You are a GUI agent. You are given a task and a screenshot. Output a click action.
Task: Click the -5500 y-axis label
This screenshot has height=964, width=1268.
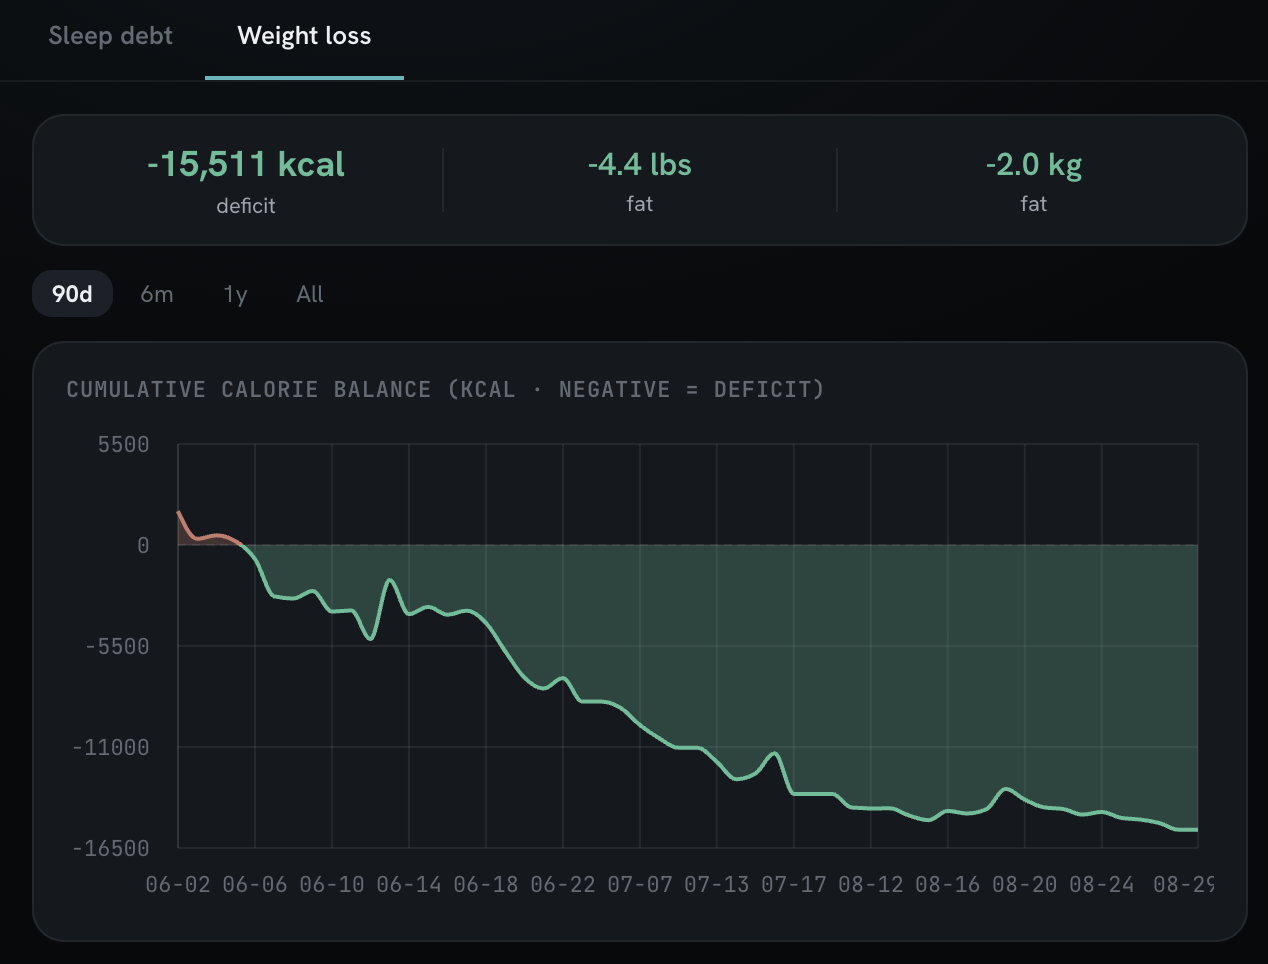tap(117, 646)
